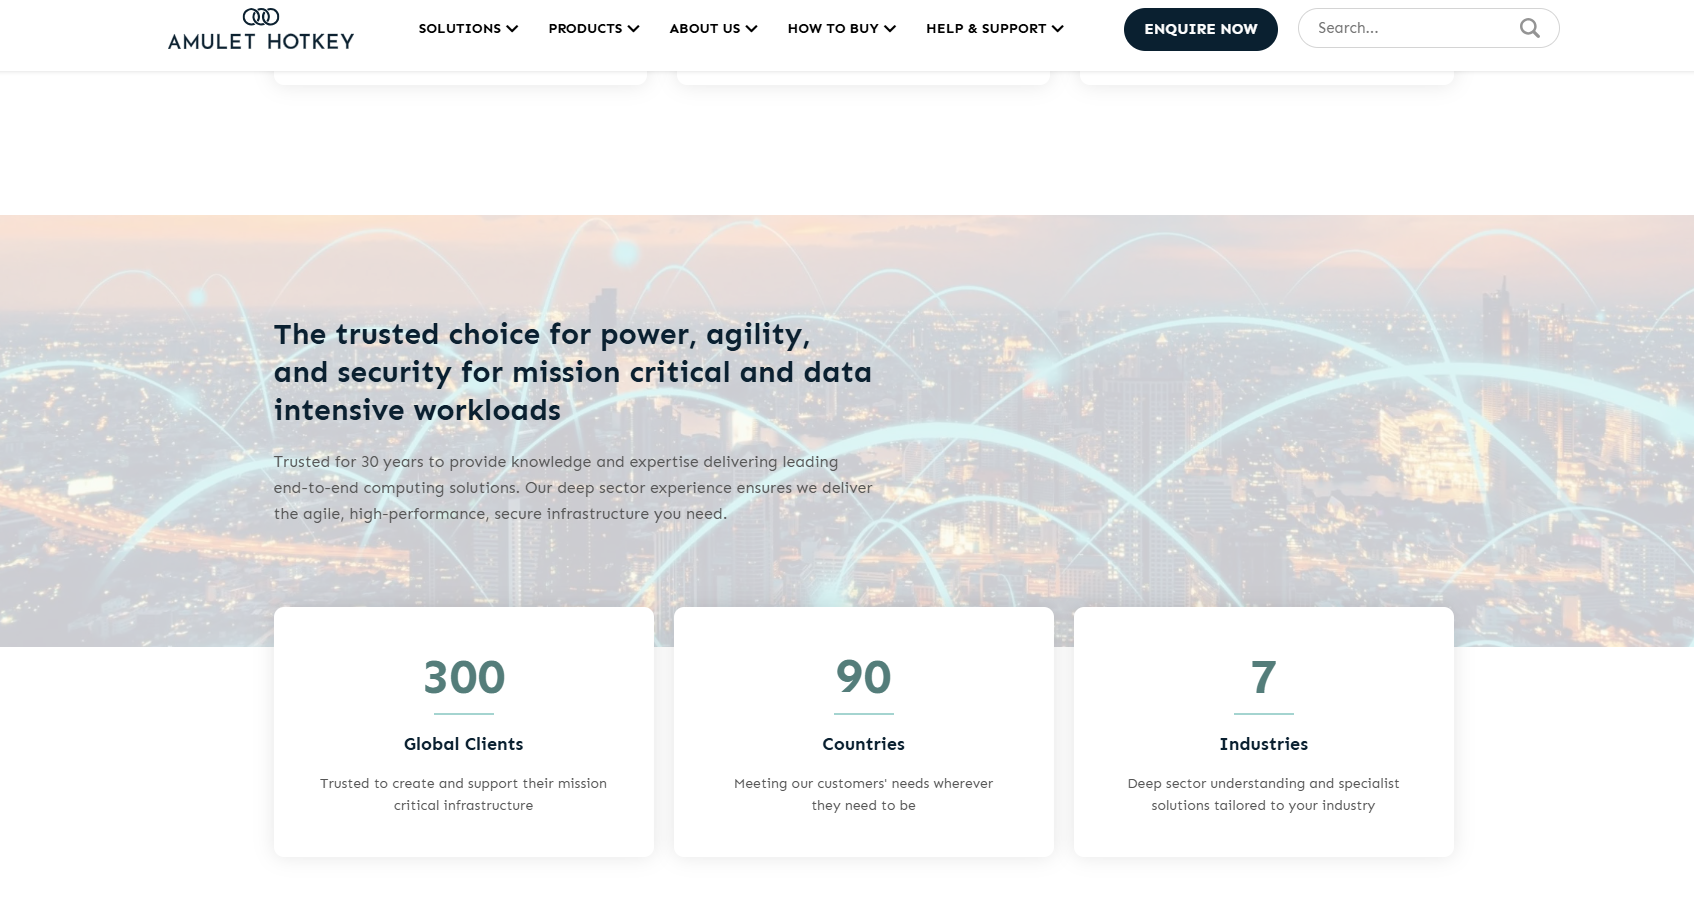This screenshot has width=1694, height=903.
Task: Click the 'trusted choice for power' headline
Action: pos(572,372)
